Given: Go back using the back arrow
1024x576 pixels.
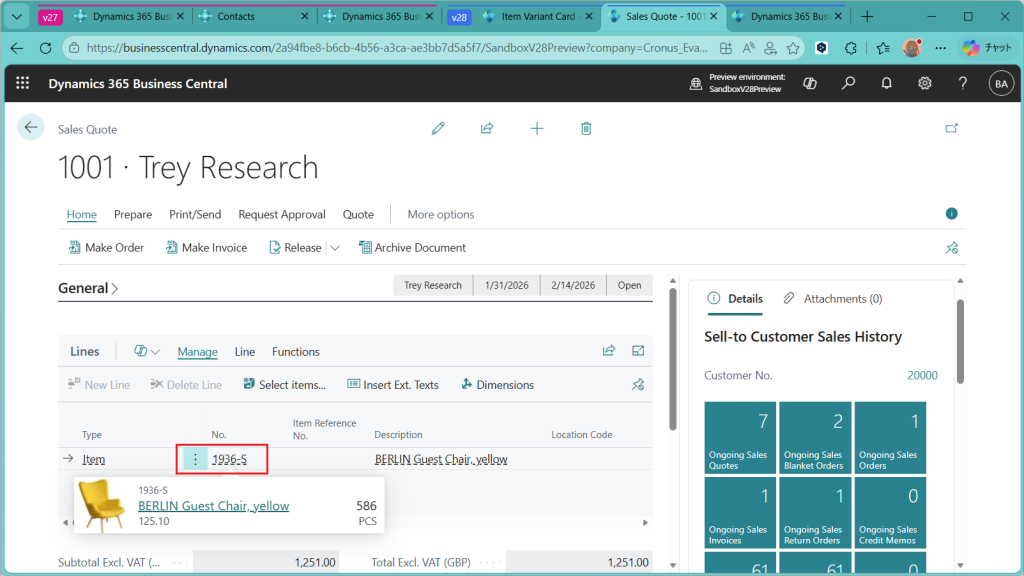Looking at the screenshot, I should [31, 127].
